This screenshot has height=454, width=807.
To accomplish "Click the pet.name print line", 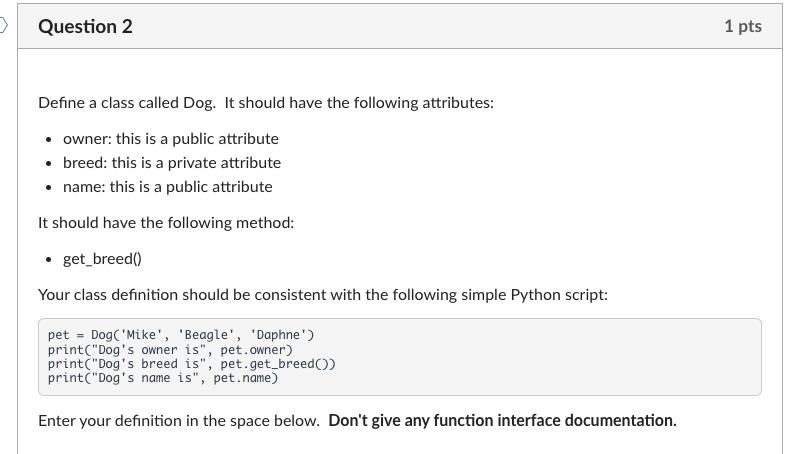I will (x=163, y=378).
